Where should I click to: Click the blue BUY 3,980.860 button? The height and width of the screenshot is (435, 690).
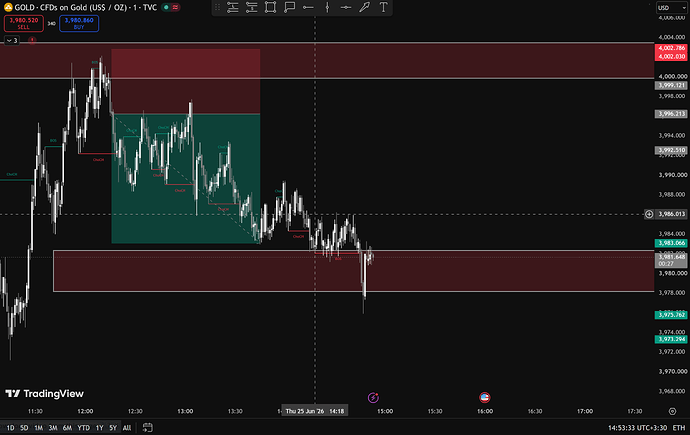click(x=79, y=23)
